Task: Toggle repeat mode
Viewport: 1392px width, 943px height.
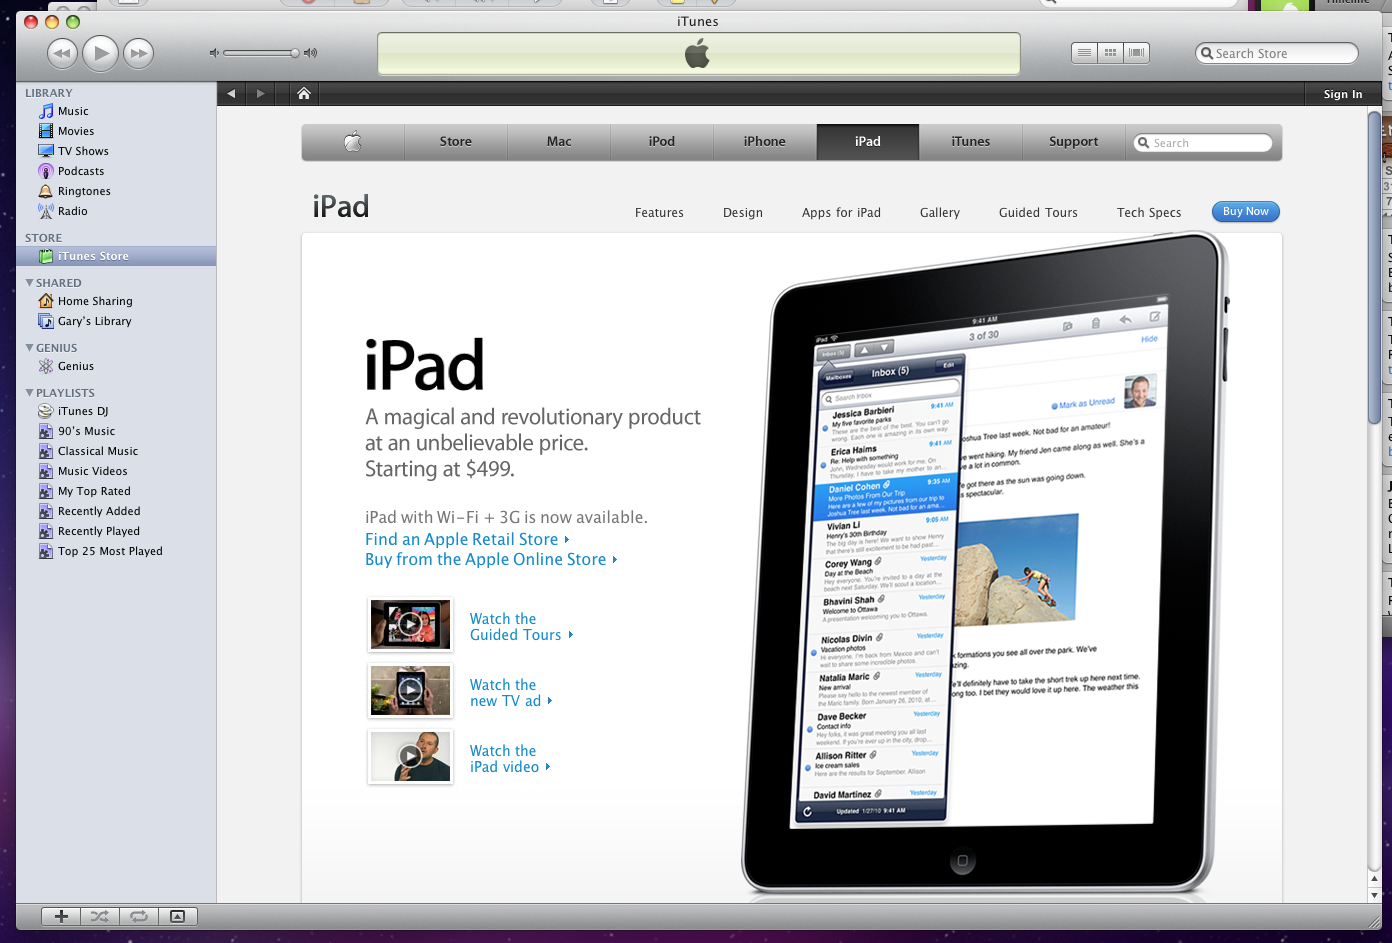Action: [x=139, y=916]
